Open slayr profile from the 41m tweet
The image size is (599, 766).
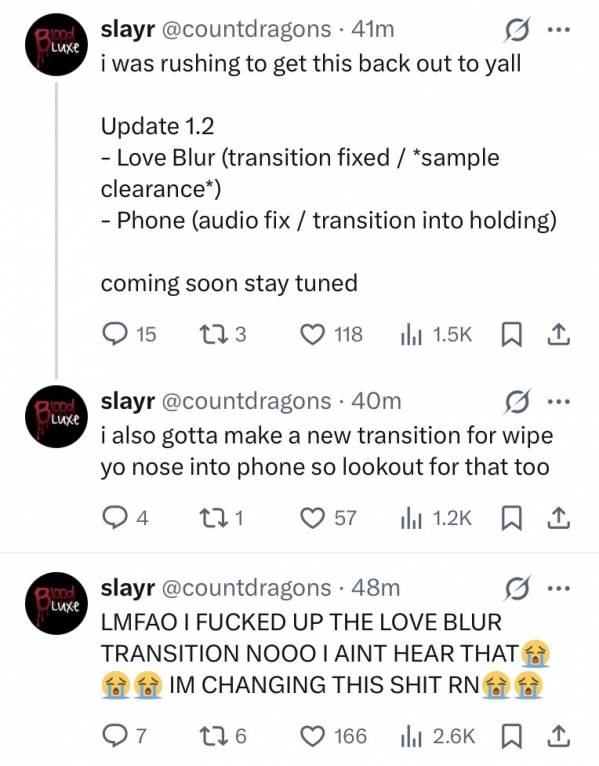(128, 29)
